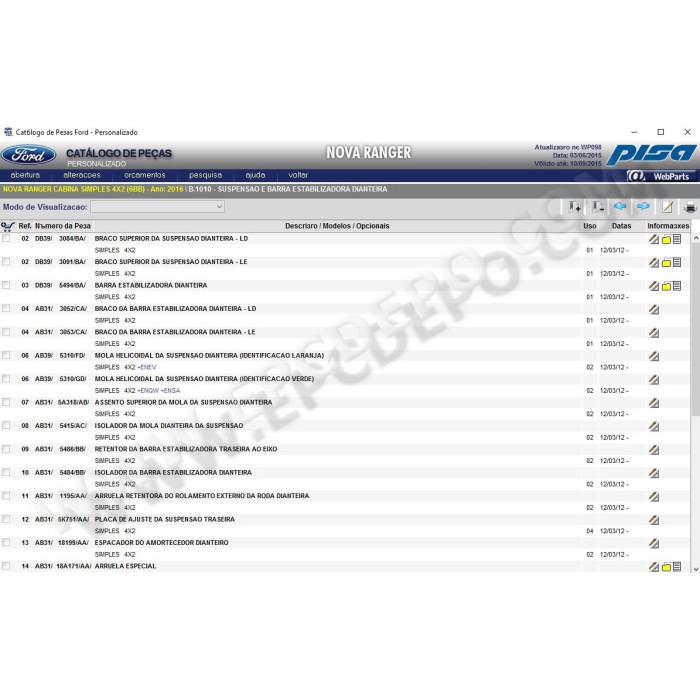Click the Ford oval logo
The image size is (700, 700).
click(x=29, y=155)
